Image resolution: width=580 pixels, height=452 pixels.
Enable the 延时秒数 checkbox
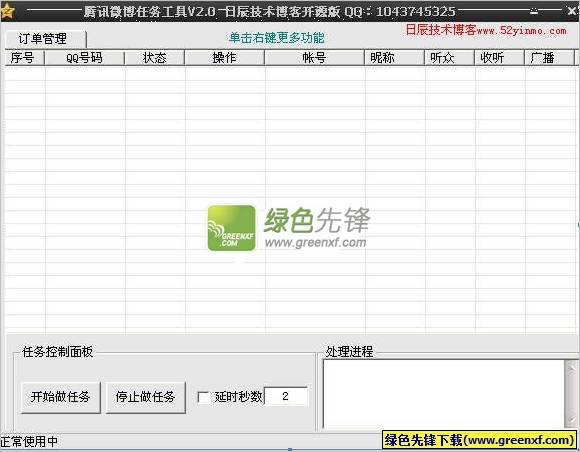coord(204,398)
